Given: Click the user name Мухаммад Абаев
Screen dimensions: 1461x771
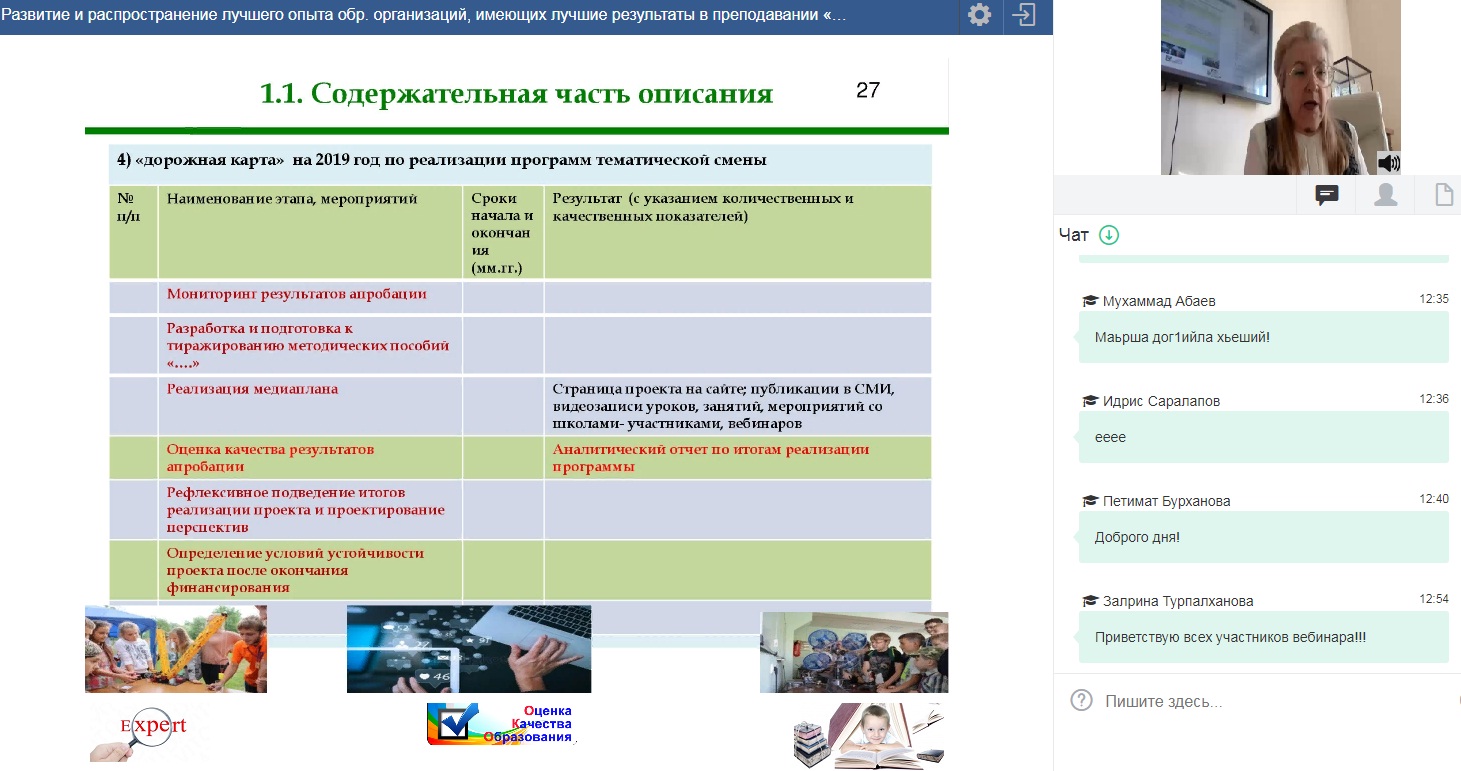Looking at the screenshot, I should 1159,301.
